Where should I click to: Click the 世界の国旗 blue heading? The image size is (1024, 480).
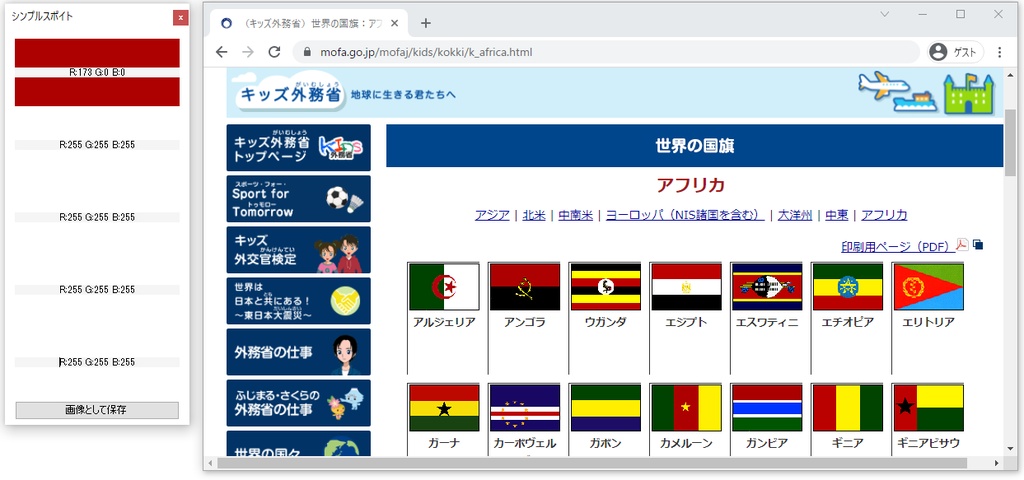coord(694,146)
